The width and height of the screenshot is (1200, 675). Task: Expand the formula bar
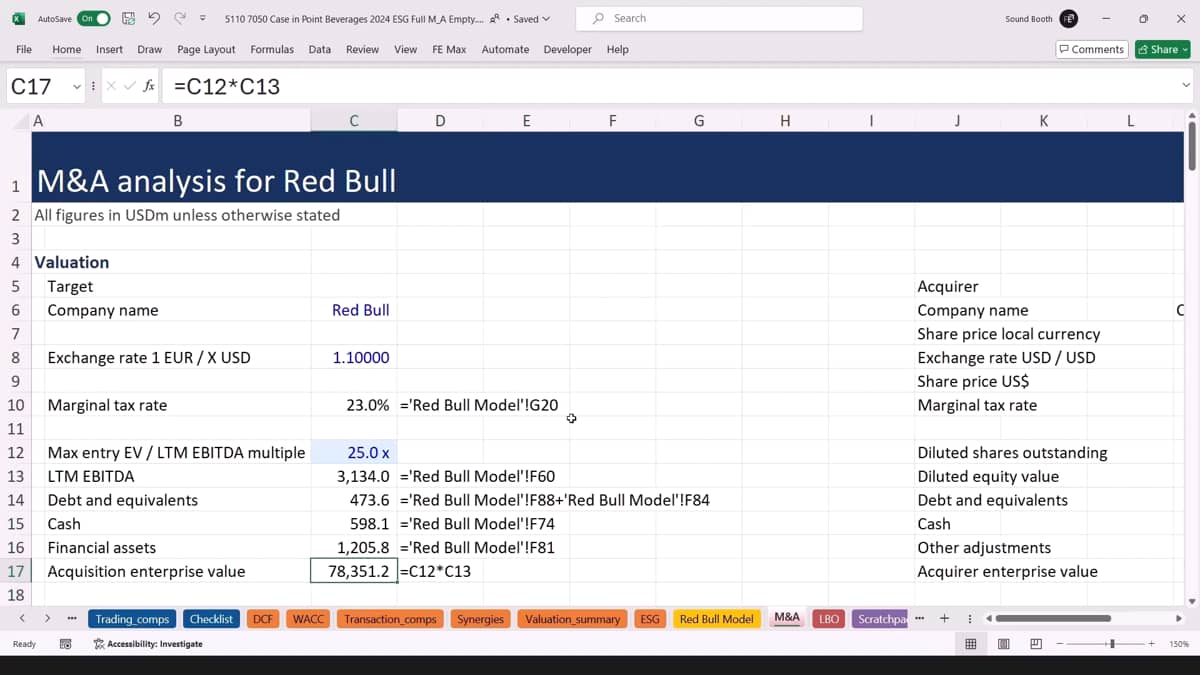(1186, 86)
